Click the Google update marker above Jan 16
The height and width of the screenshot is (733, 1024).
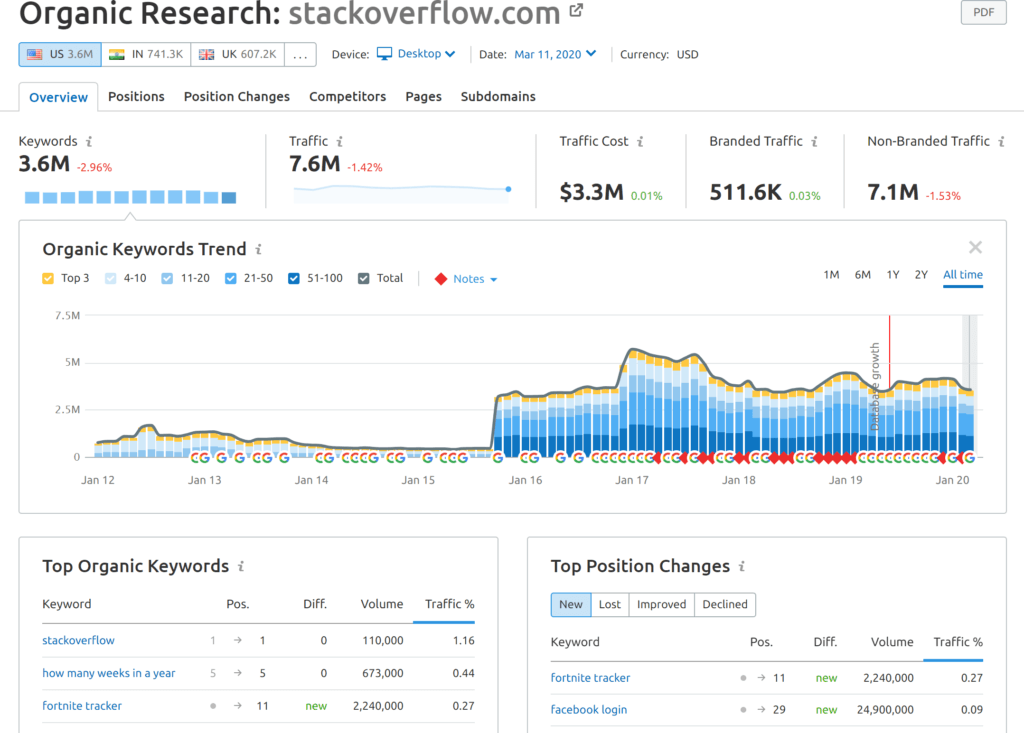(x=524, y=457)
